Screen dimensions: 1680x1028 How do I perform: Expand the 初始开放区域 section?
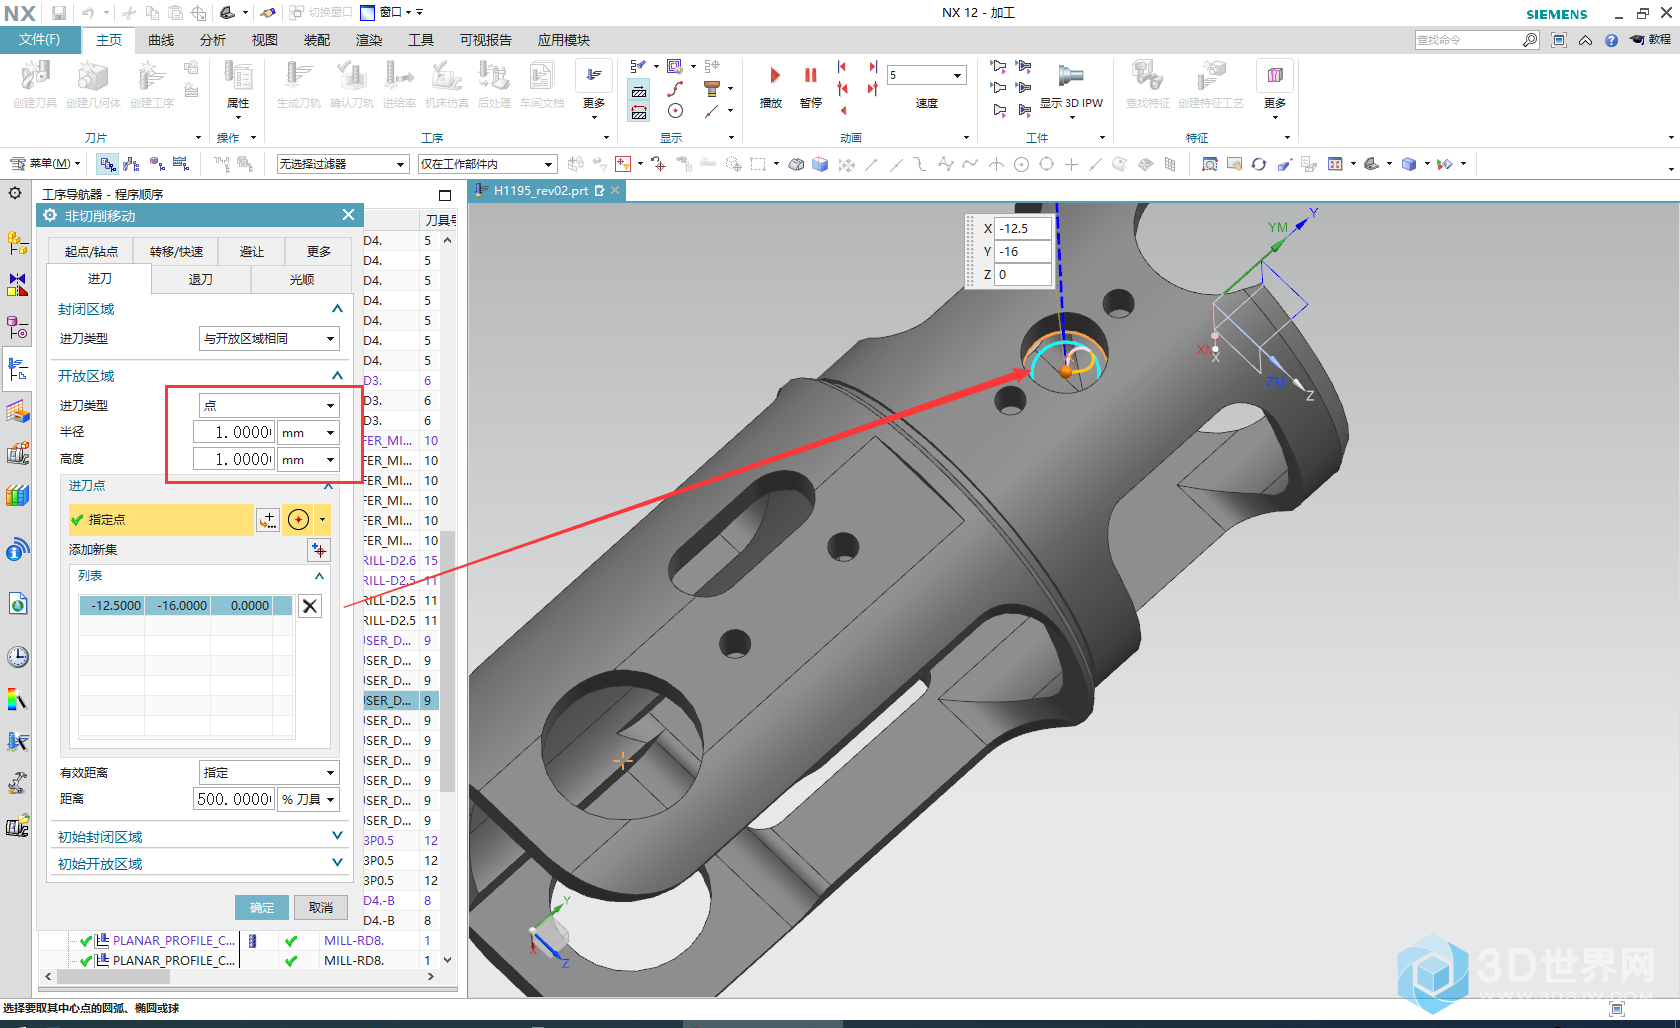point(337,863)
